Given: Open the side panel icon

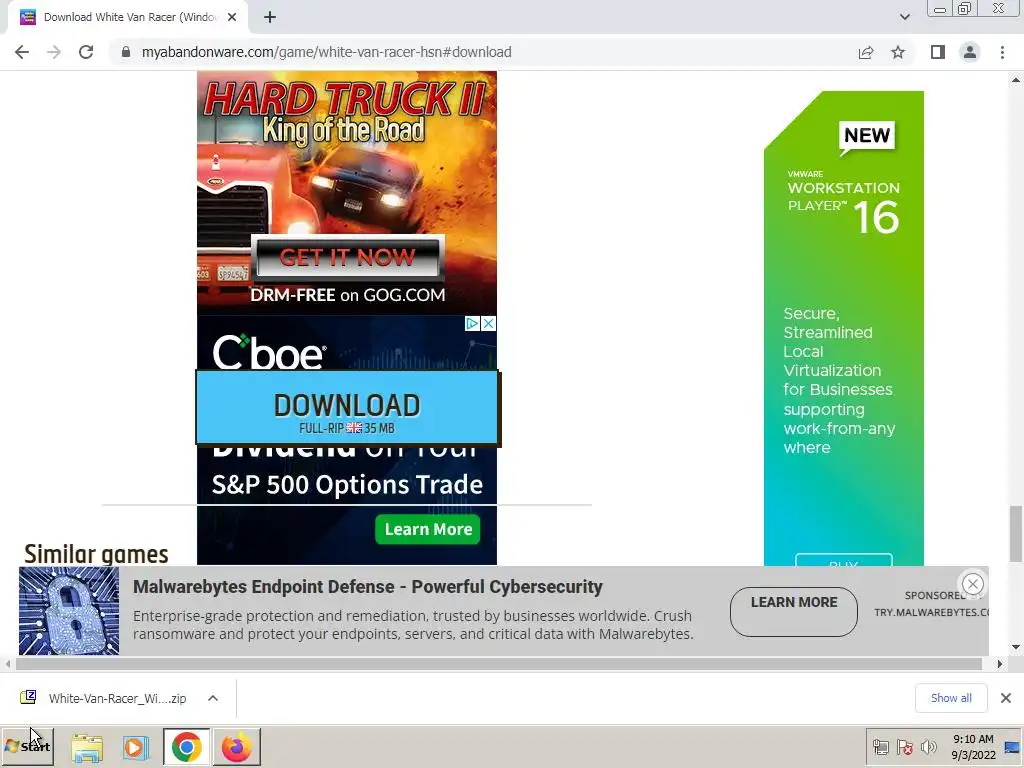Looking at the screenshot, I should point(938,52).
